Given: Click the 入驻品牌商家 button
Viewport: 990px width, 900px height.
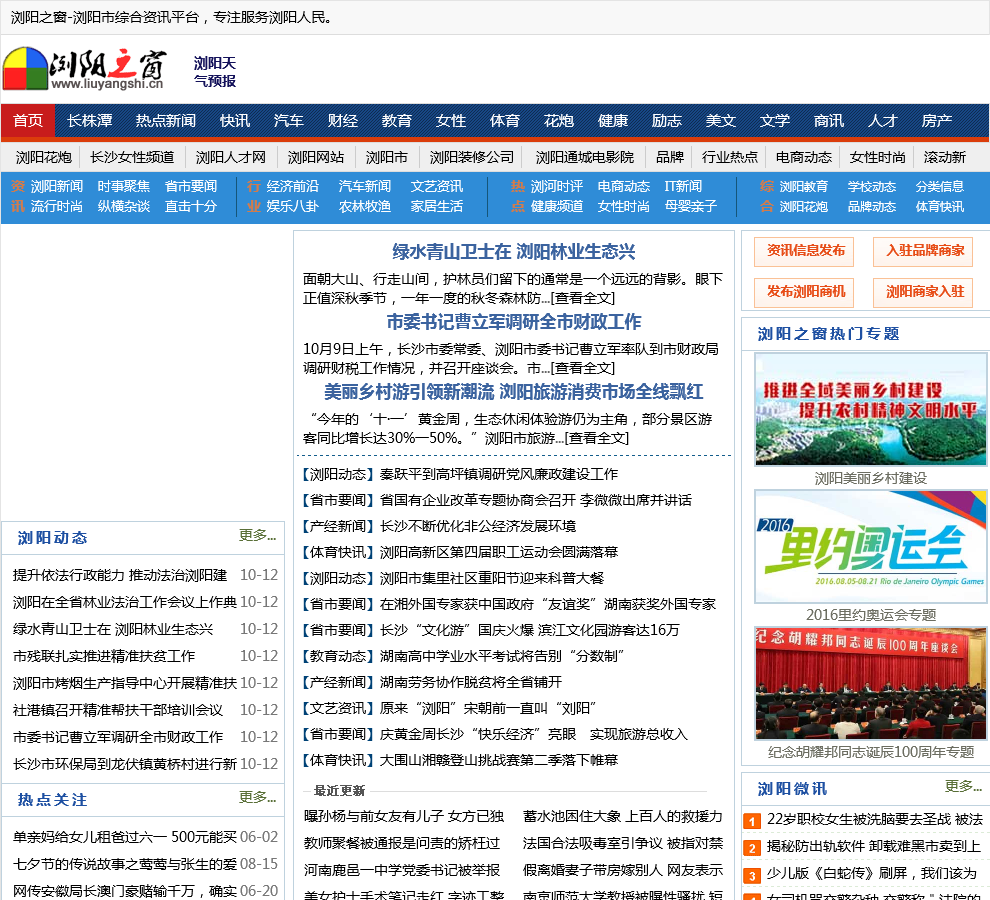Looking at the screenshot, I should coord(923,251).
